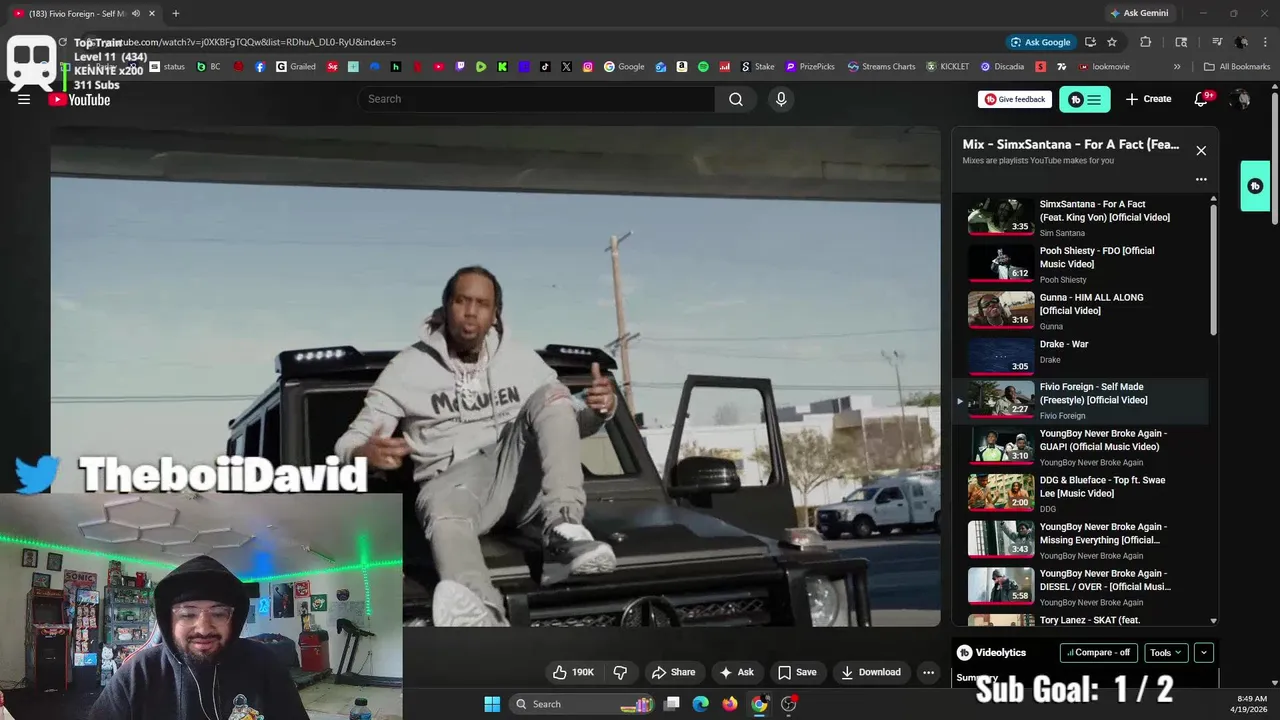This screenshot has height=720, width=1280.
Task: Click the Ask button below the video
Action: coord(737,672)
